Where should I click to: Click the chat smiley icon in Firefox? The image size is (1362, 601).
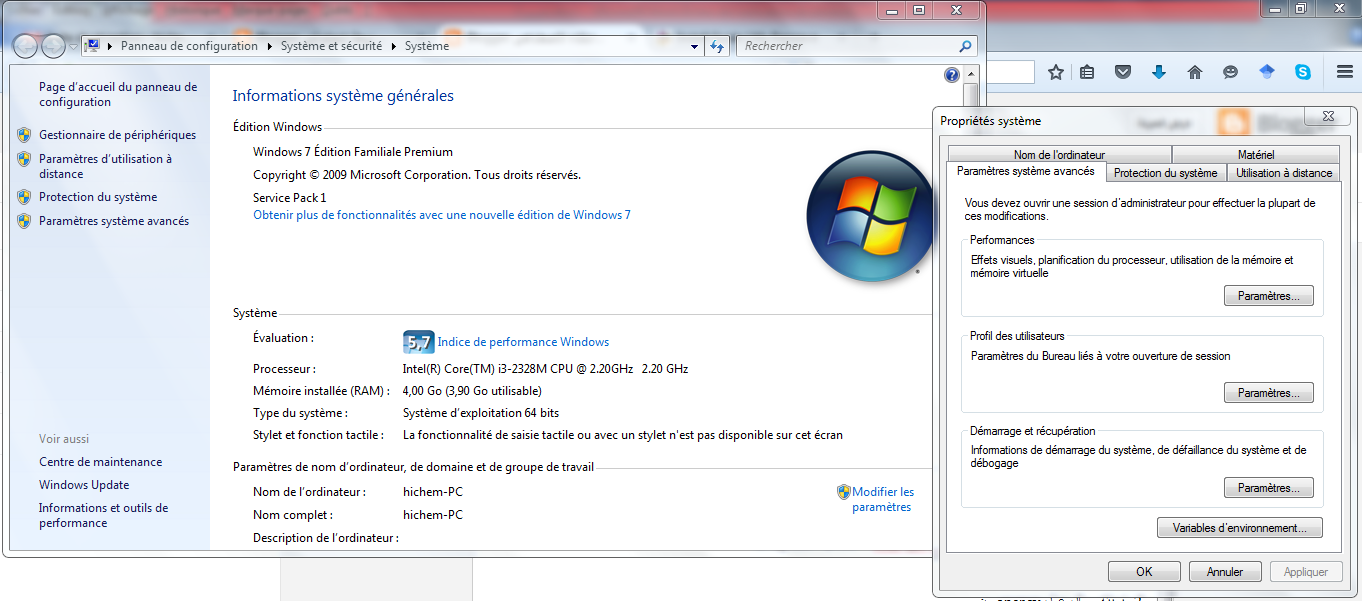click(1230, 72)
